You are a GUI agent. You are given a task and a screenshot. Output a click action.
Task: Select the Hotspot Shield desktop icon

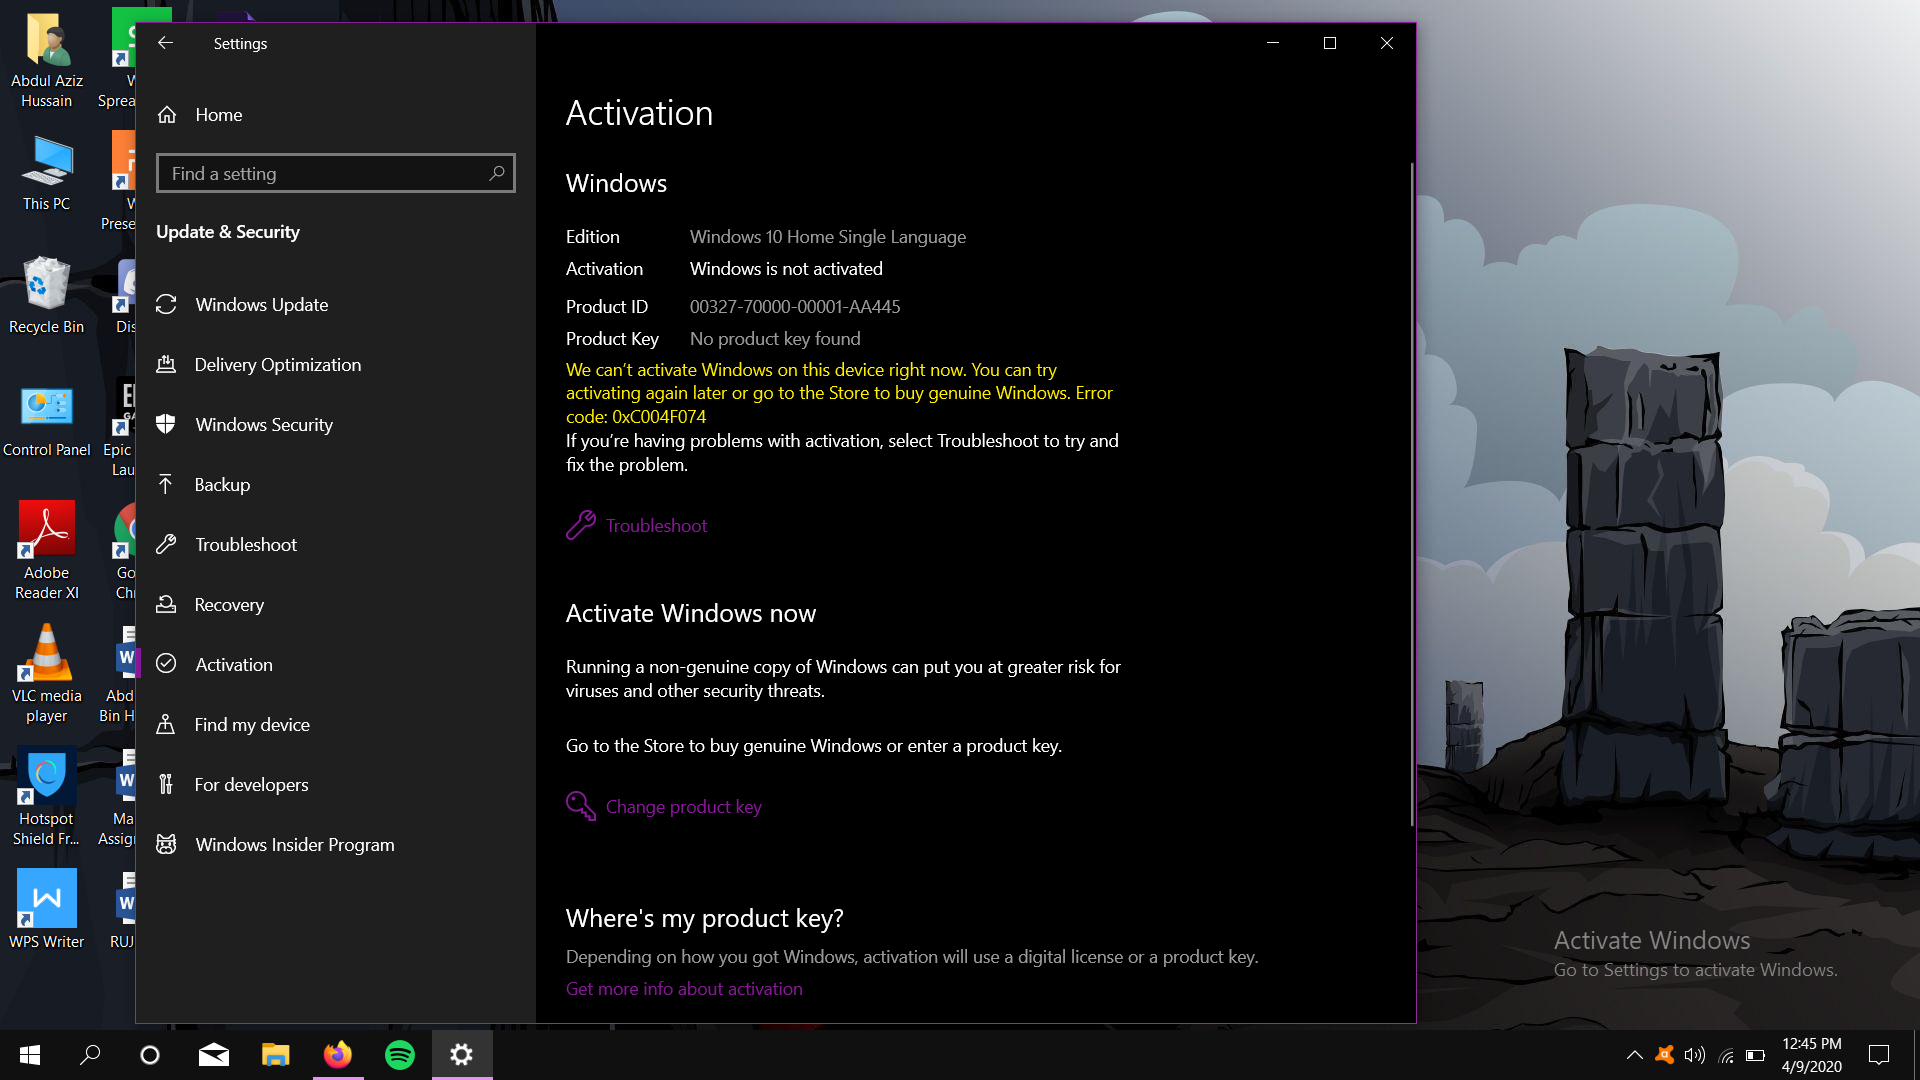[47, 797]
